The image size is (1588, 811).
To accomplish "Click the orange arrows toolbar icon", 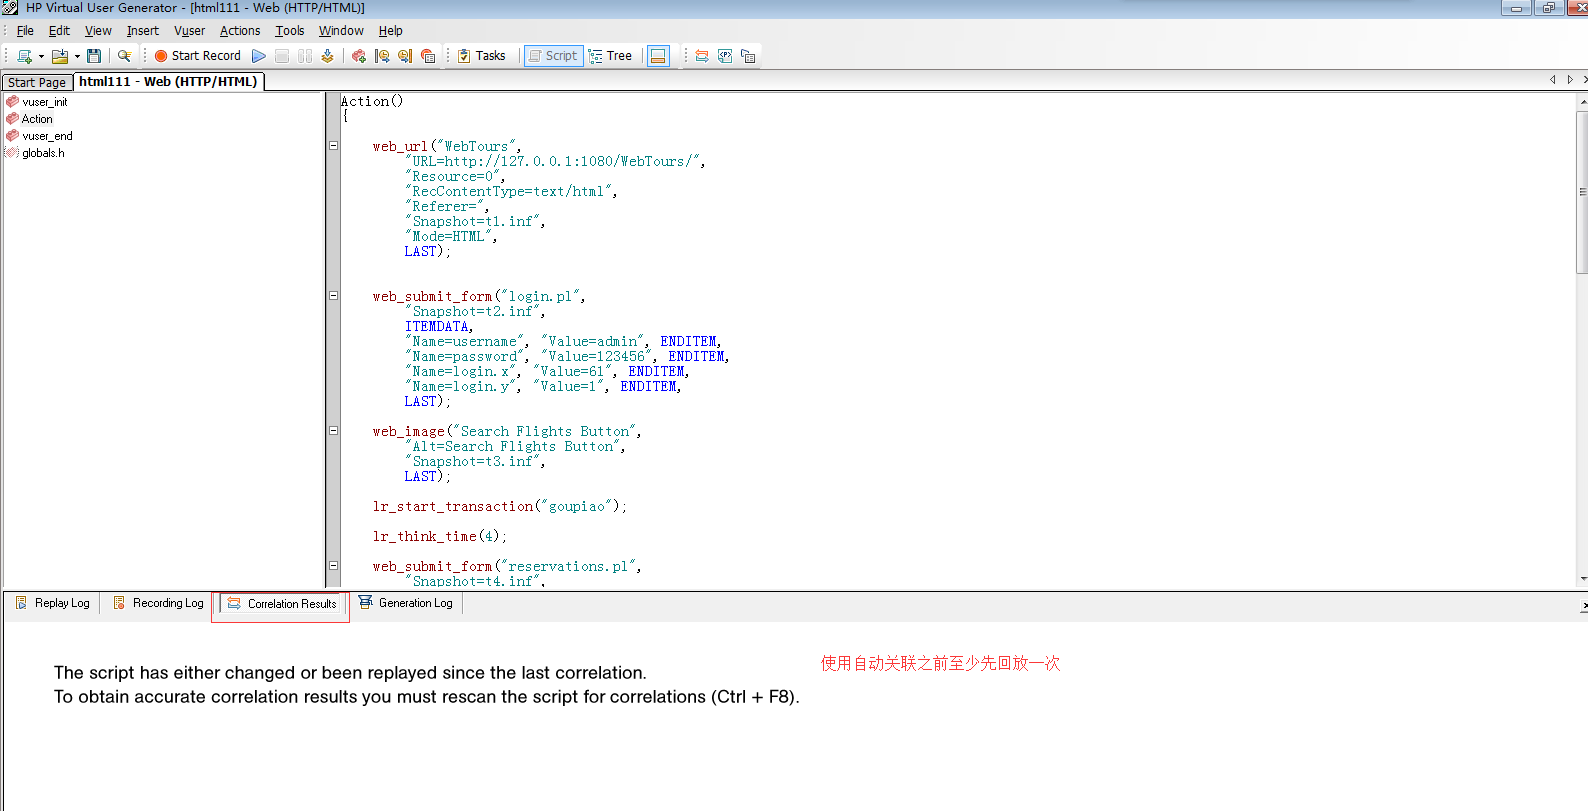I will 702,56.
